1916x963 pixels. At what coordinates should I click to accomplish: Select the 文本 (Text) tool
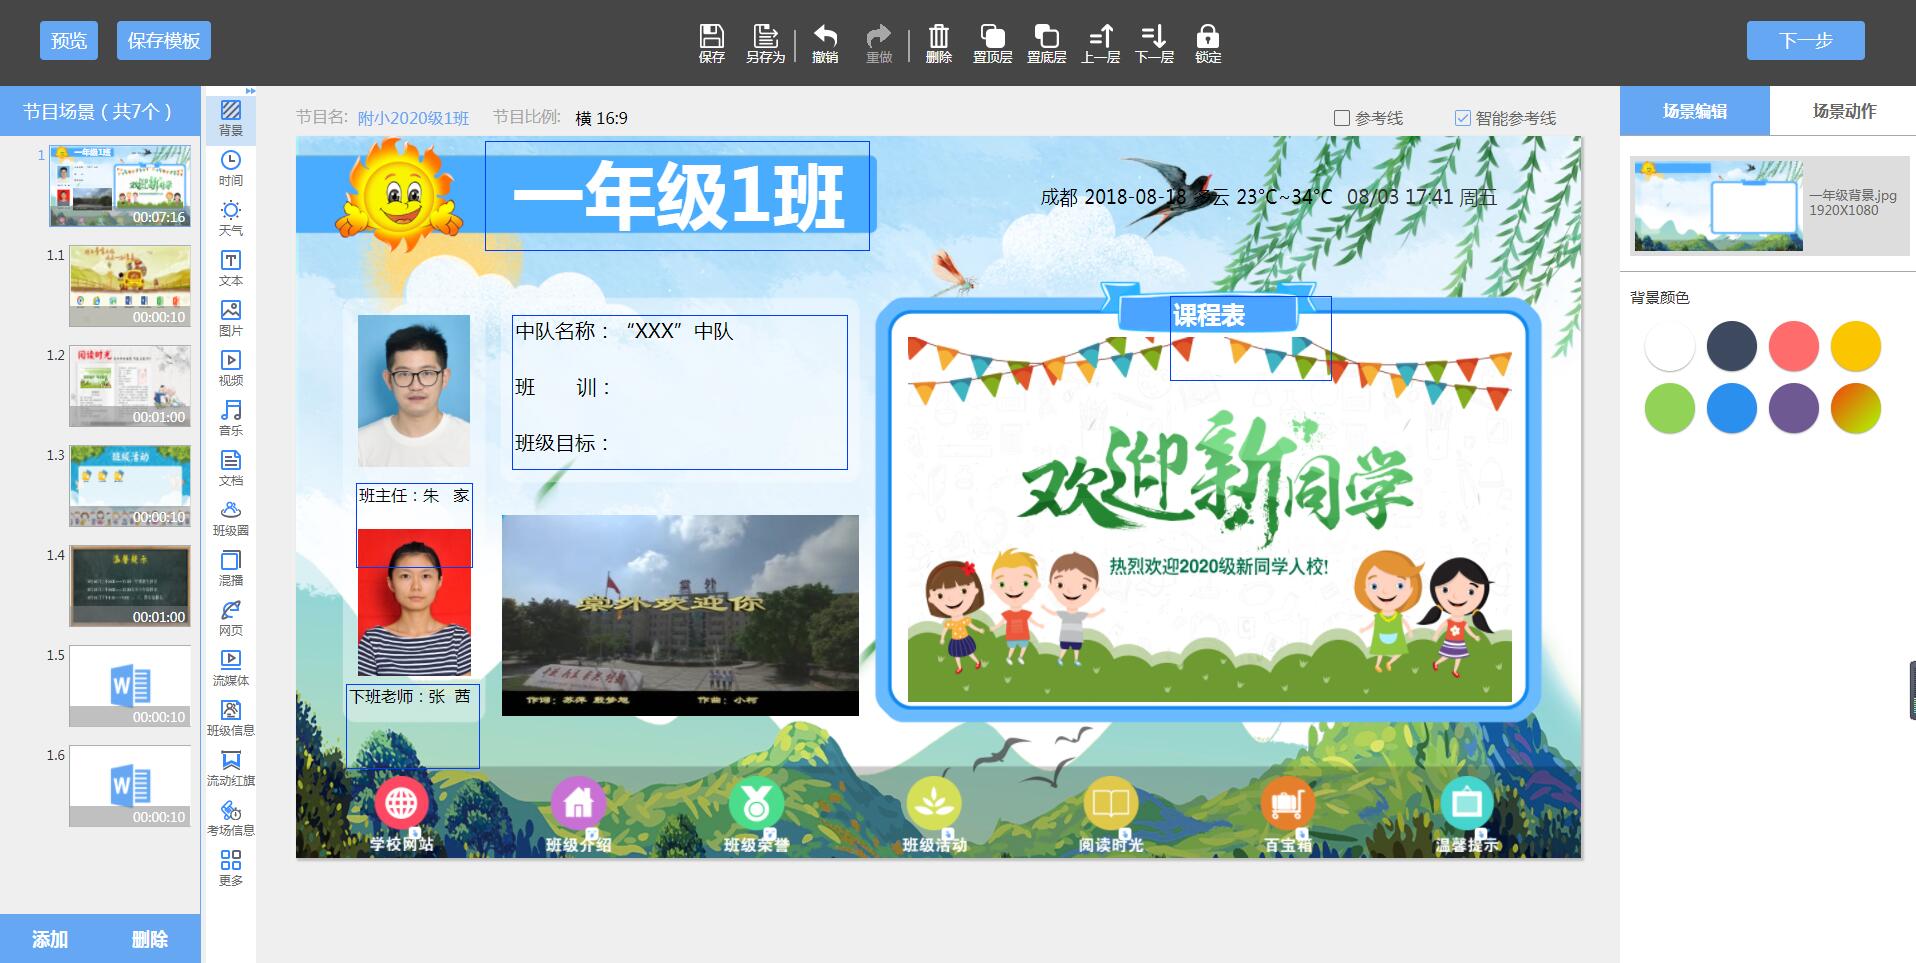[x=231, y=267]
